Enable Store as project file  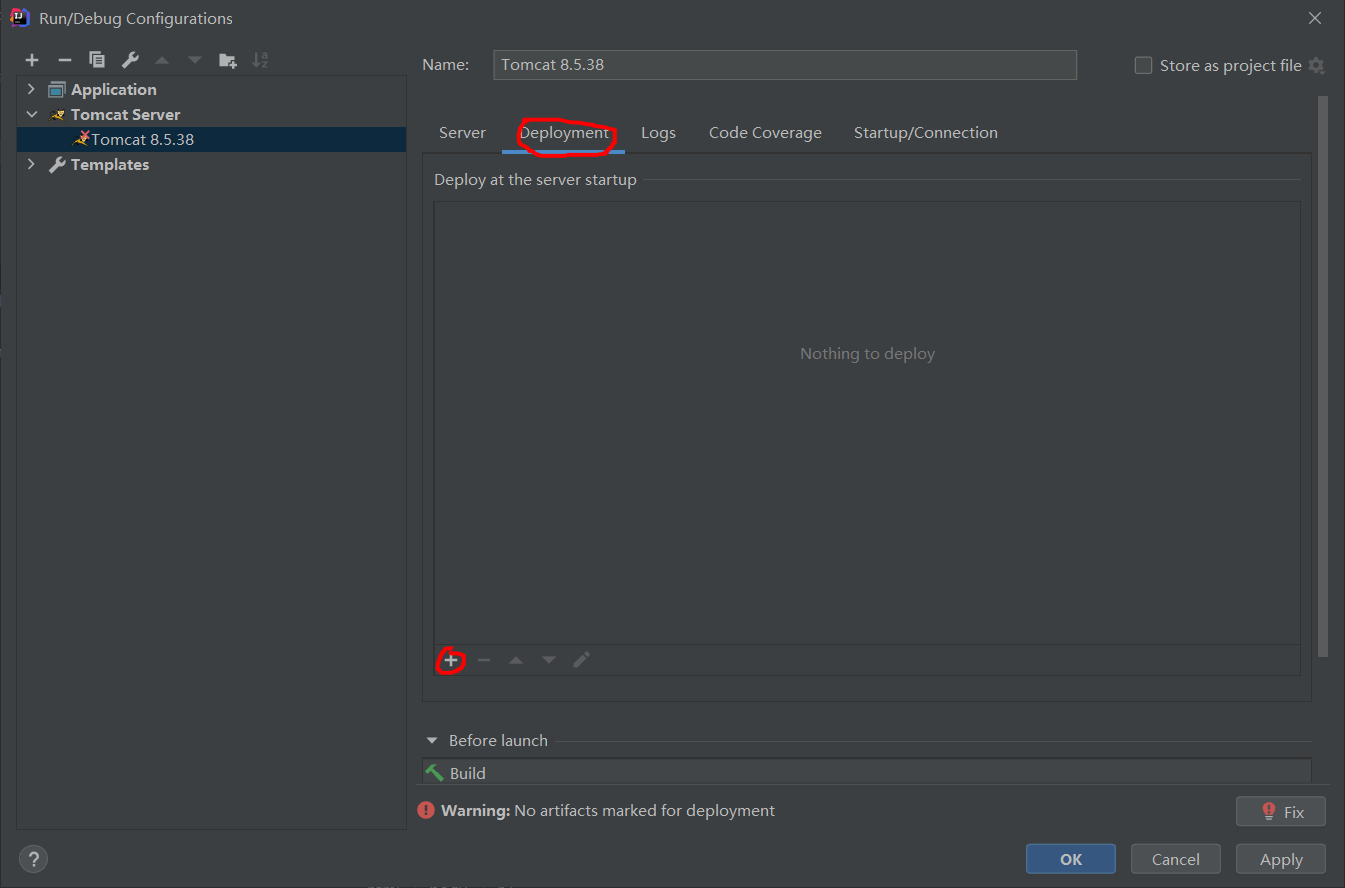pos(1143,65)
